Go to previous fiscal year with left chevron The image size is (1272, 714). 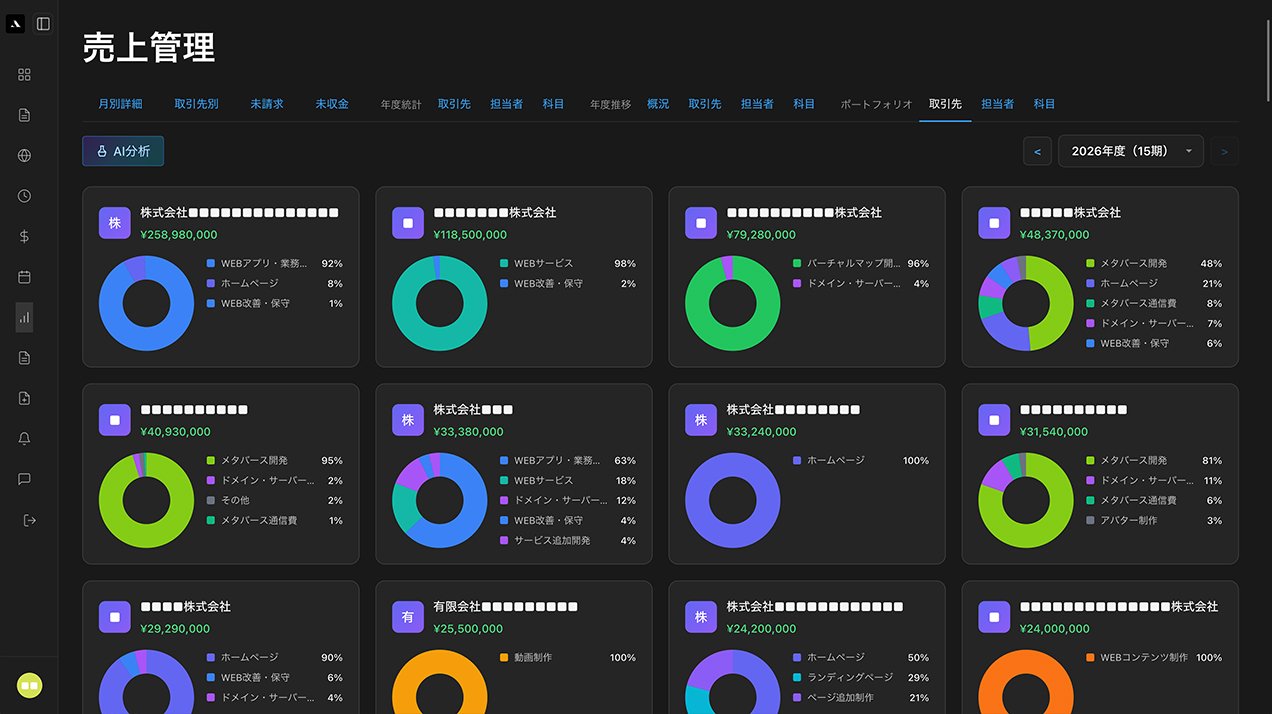coord(1037,151)
